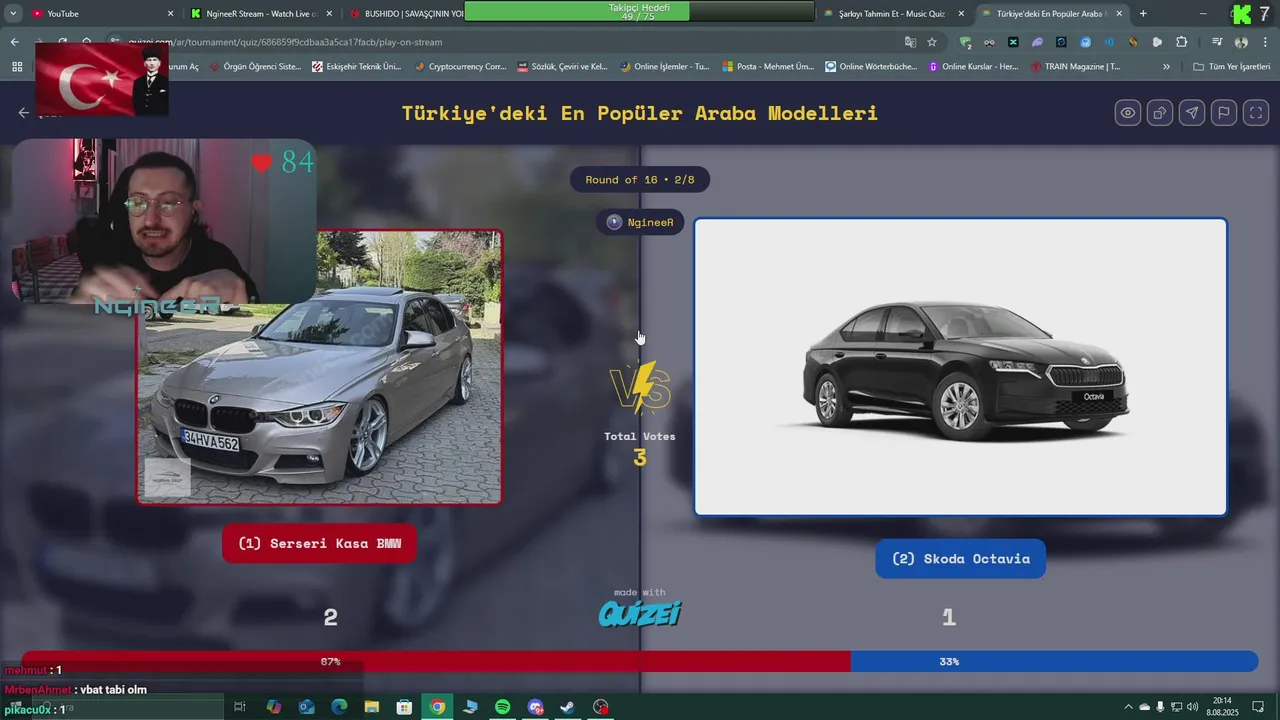Open the Chrome profile avatar
This screenshot has height=720, width=1280.
1241,42
